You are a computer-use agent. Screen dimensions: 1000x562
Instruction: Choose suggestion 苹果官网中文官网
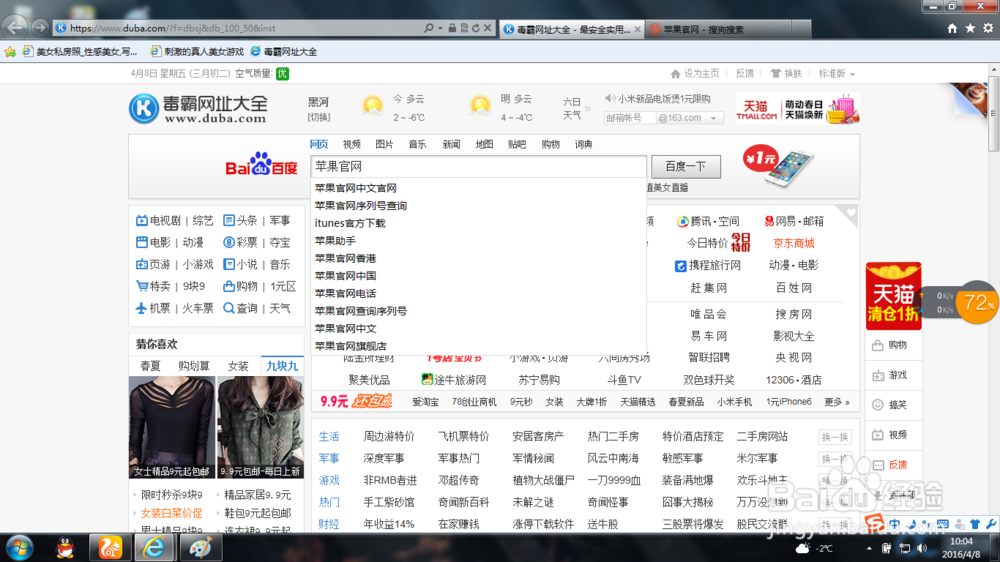coord(355,188)
